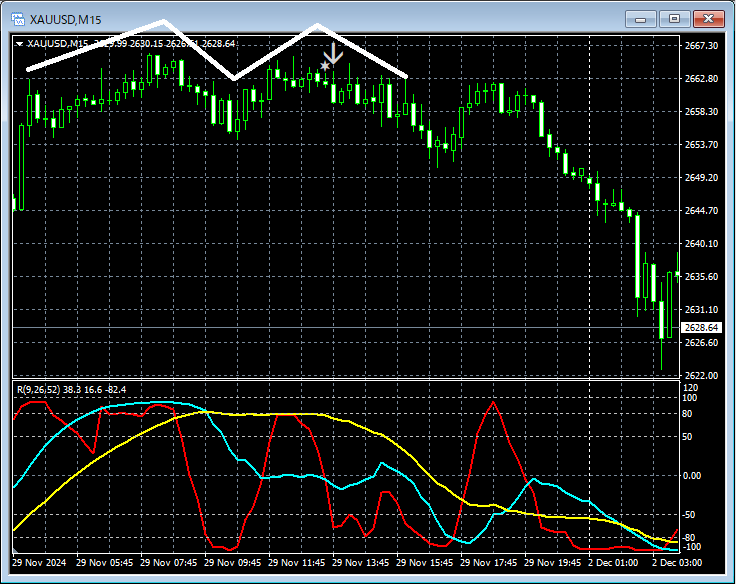Screen dimensions: 737x584
Task: Click the 29 Nov 19:45 time axis label
Action: pos(552,563)
